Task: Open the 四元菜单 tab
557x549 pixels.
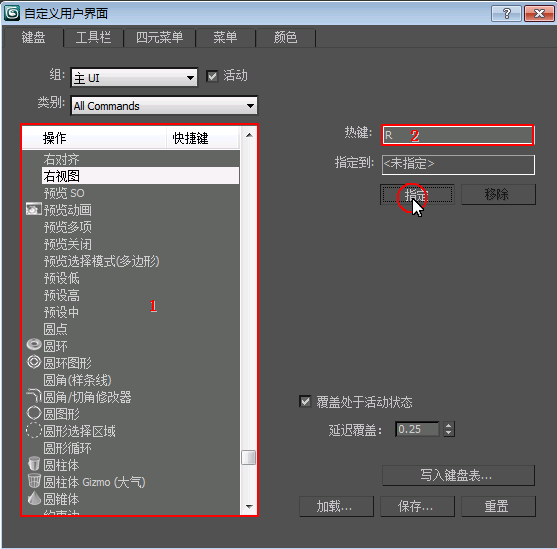Action: (x=159, y=37)
